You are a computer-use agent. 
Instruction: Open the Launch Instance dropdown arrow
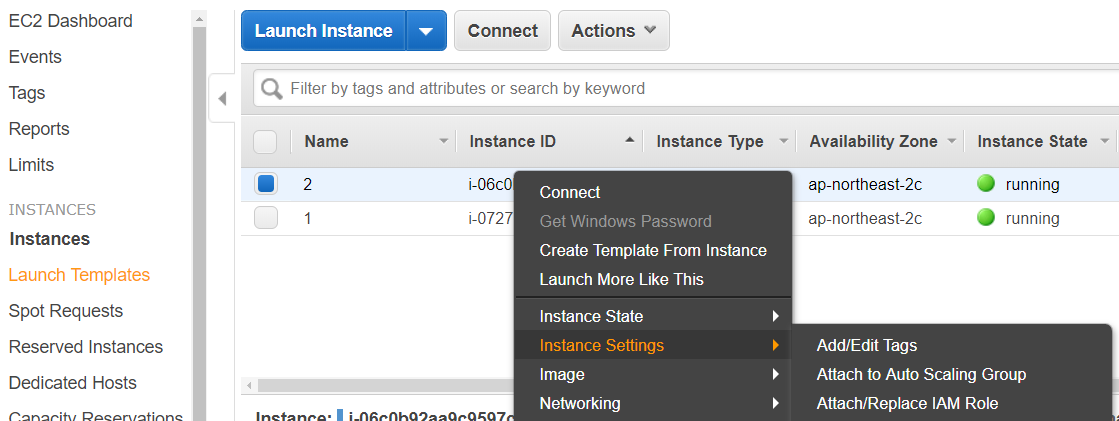point(426,31)
